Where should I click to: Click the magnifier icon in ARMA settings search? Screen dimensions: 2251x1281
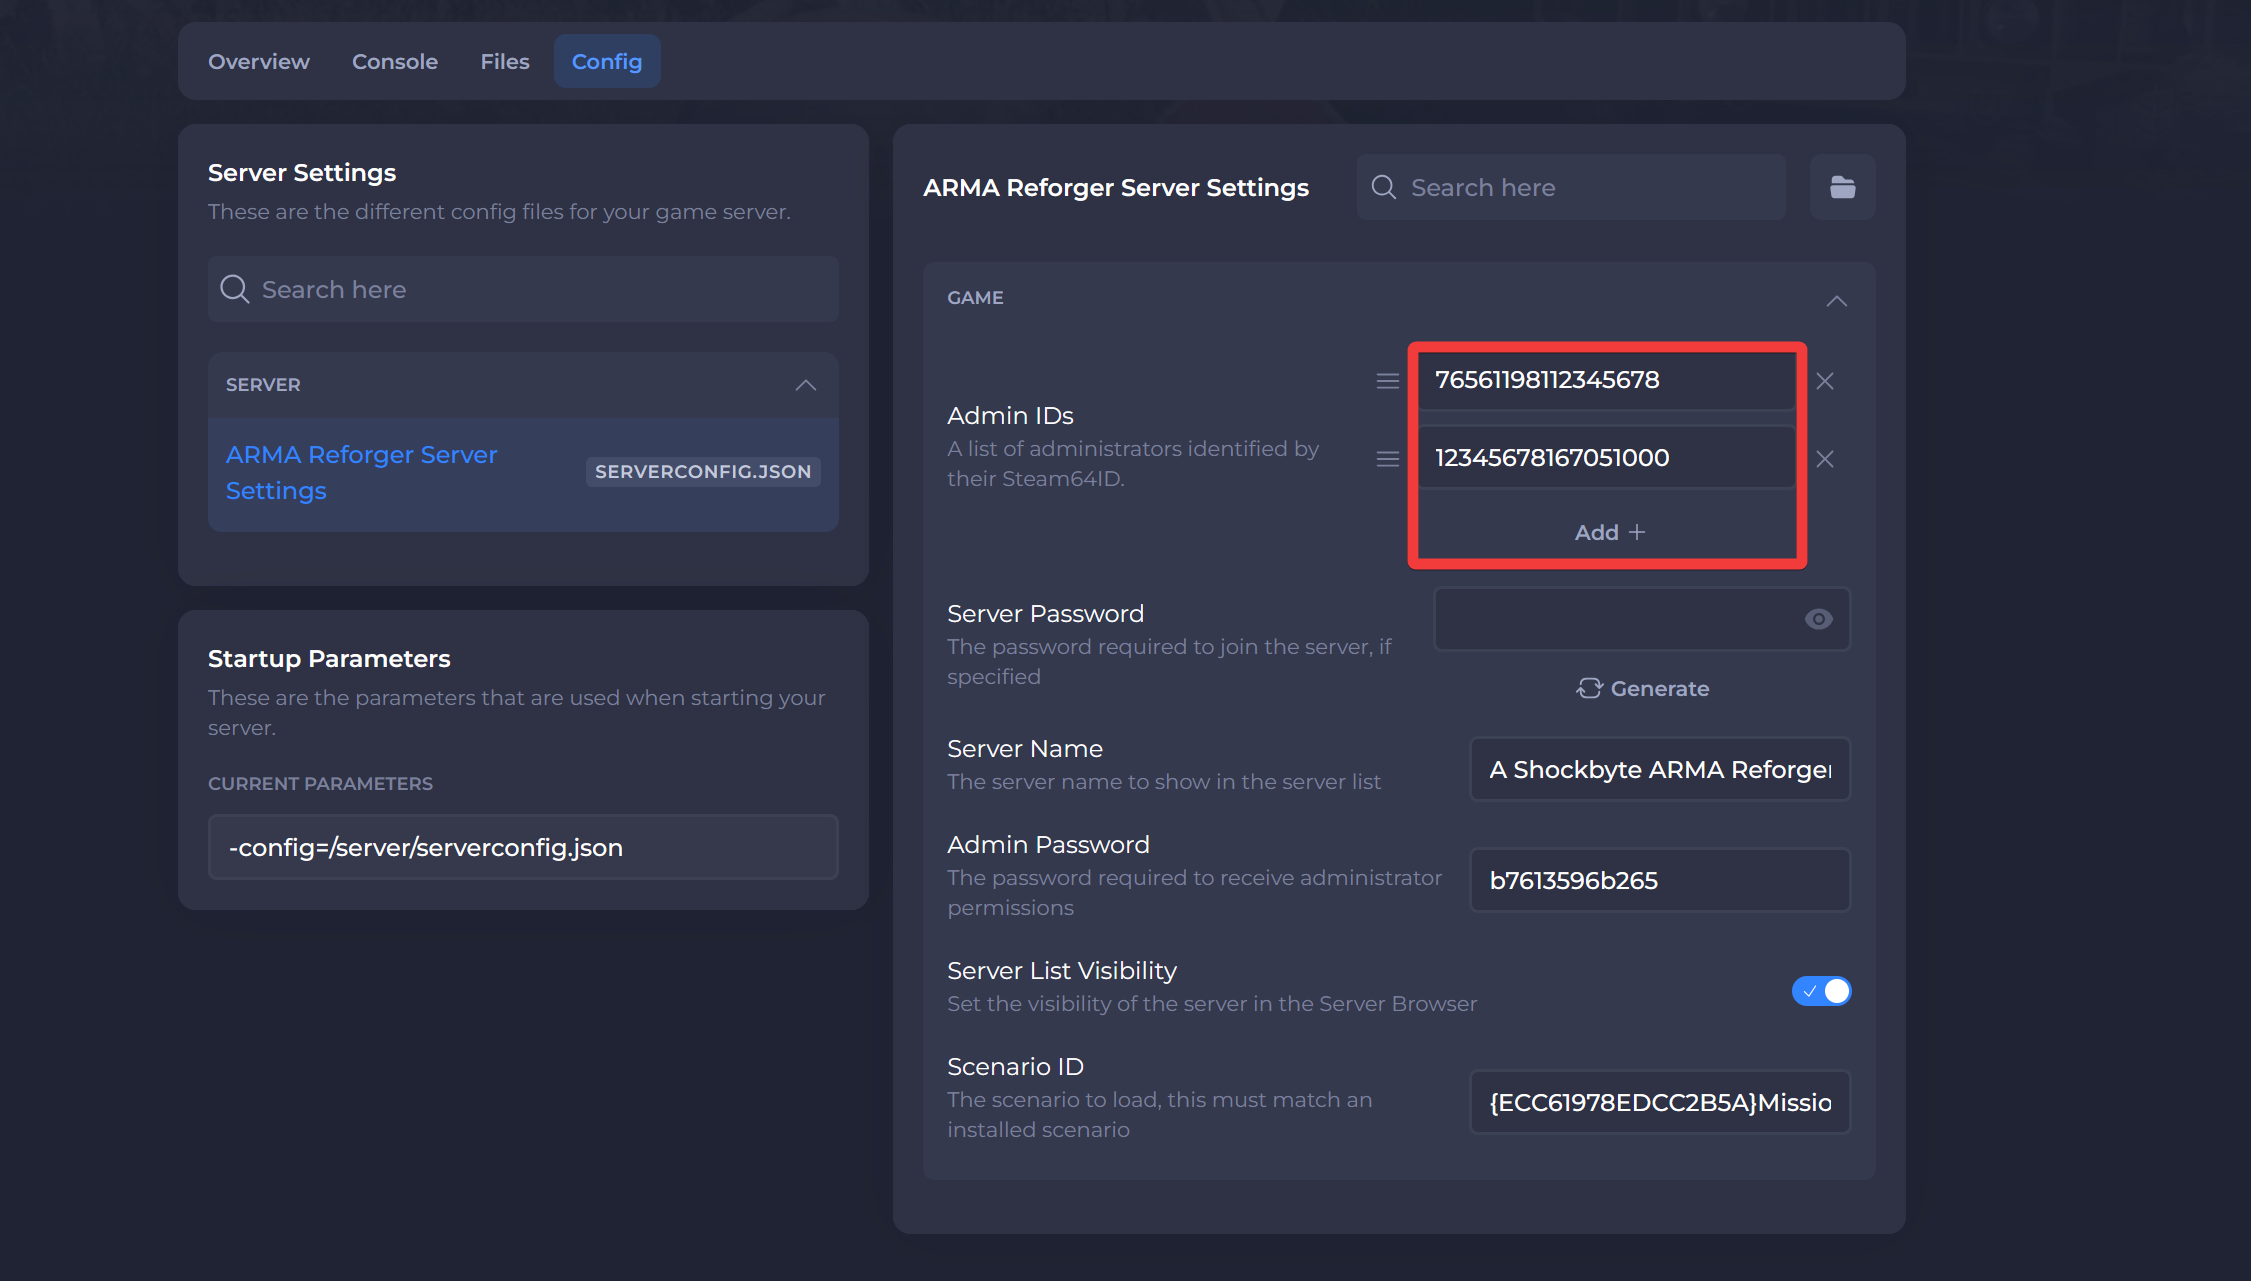coord(1383,187)
